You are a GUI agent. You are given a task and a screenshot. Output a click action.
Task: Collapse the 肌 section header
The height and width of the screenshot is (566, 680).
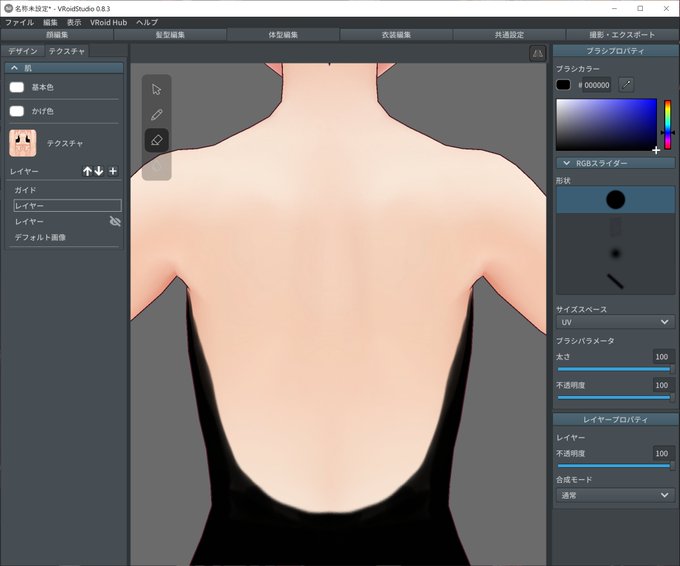(x=64, y=68)
